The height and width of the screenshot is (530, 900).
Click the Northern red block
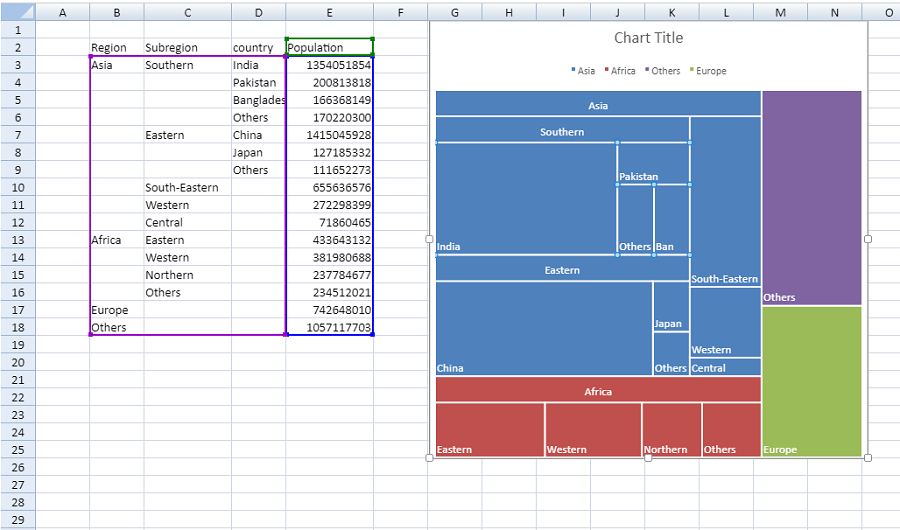click(672, 430)
